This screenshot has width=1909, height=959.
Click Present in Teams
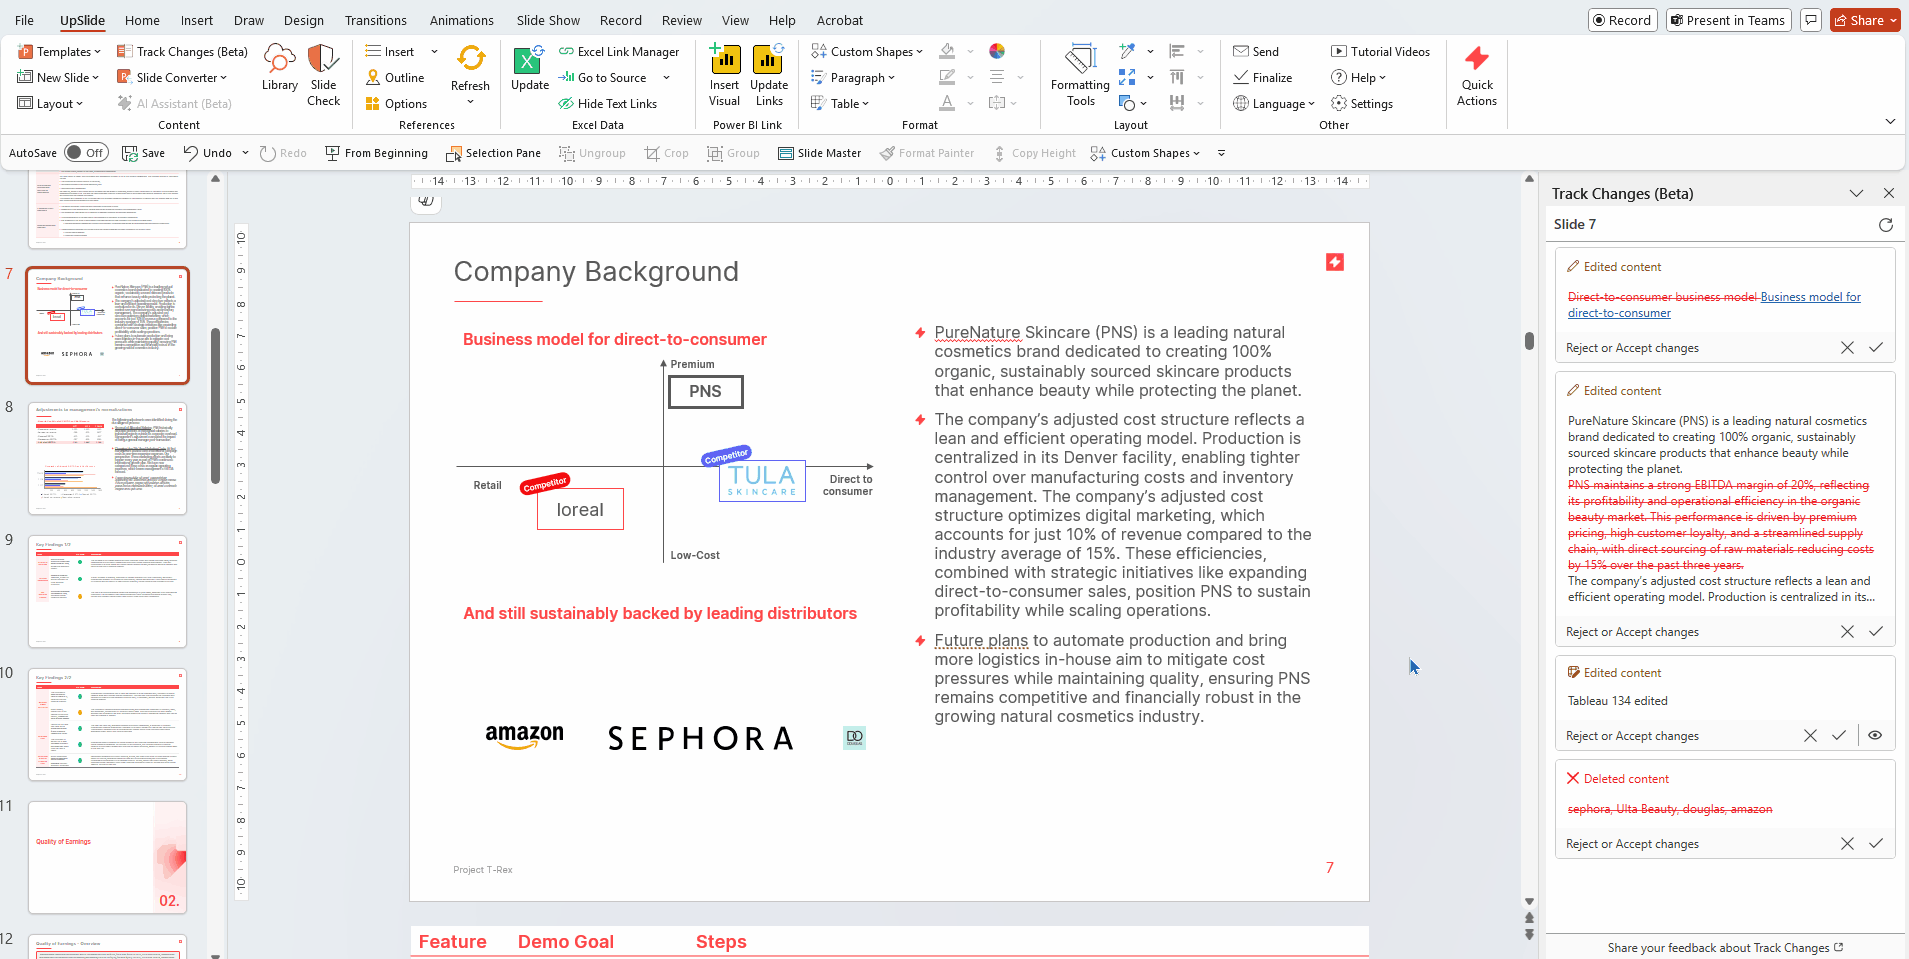(1728, 20)
